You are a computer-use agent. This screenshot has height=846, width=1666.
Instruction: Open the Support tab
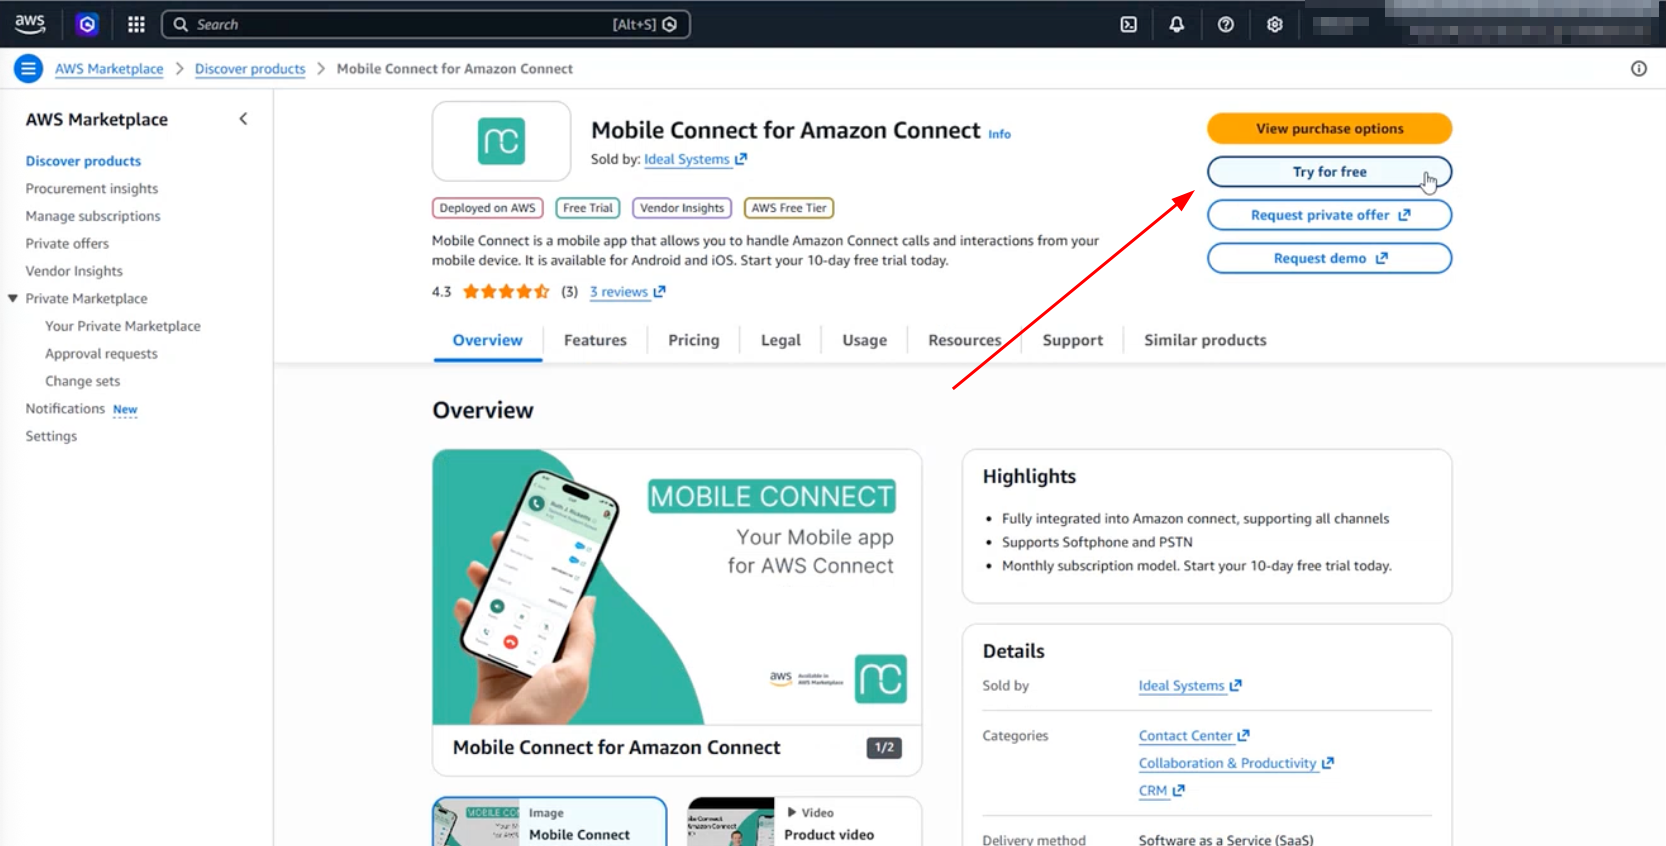[1072, 340]
